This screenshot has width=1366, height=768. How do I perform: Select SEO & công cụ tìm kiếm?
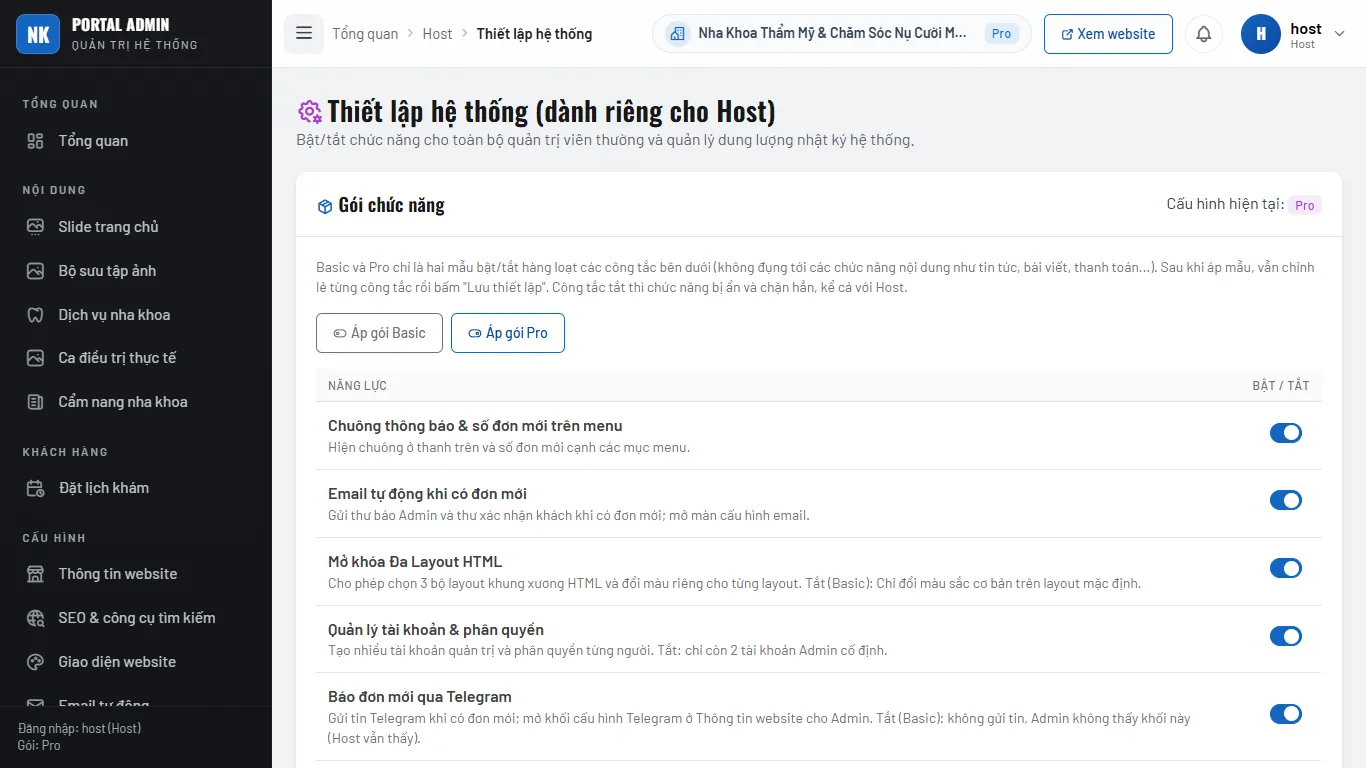click(x=136, y=618)
